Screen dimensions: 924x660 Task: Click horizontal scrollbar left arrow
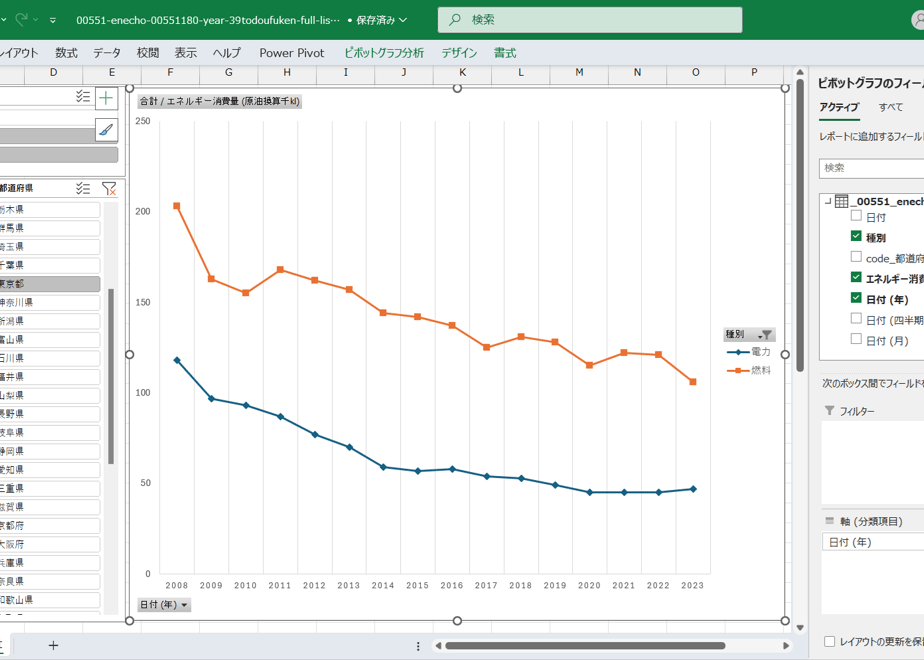click(438, 646)
